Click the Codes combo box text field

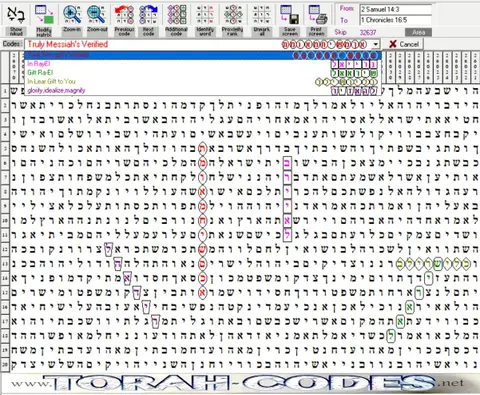(x=198, y=44)
